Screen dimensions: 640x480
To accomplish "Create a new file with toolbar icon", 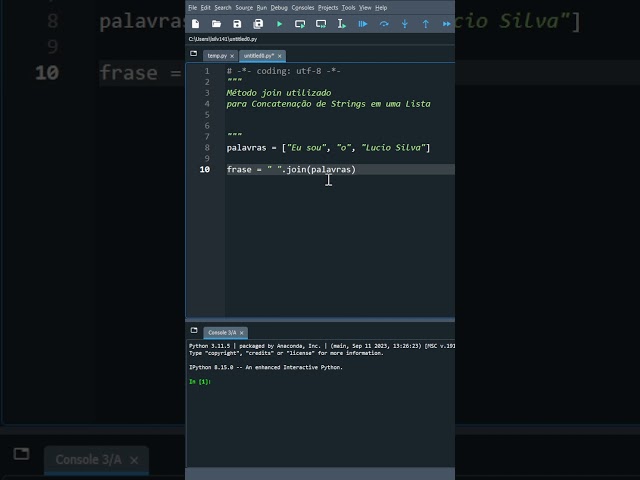I will 196,24.
